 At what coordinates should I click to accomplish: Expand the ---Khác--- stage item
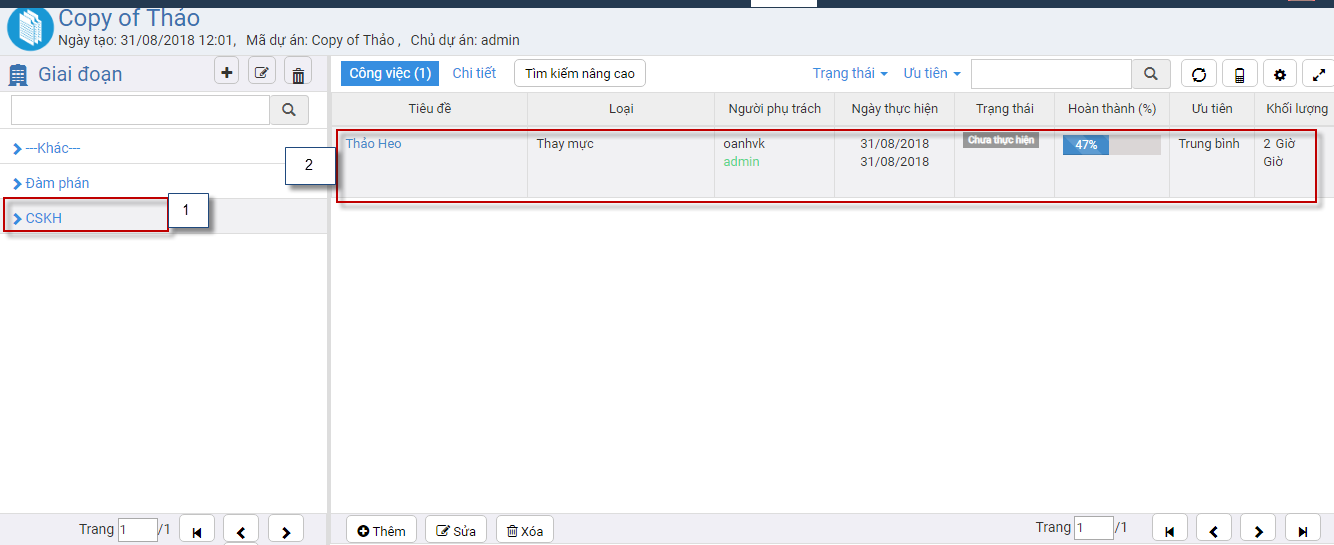[x=53, y=148]
